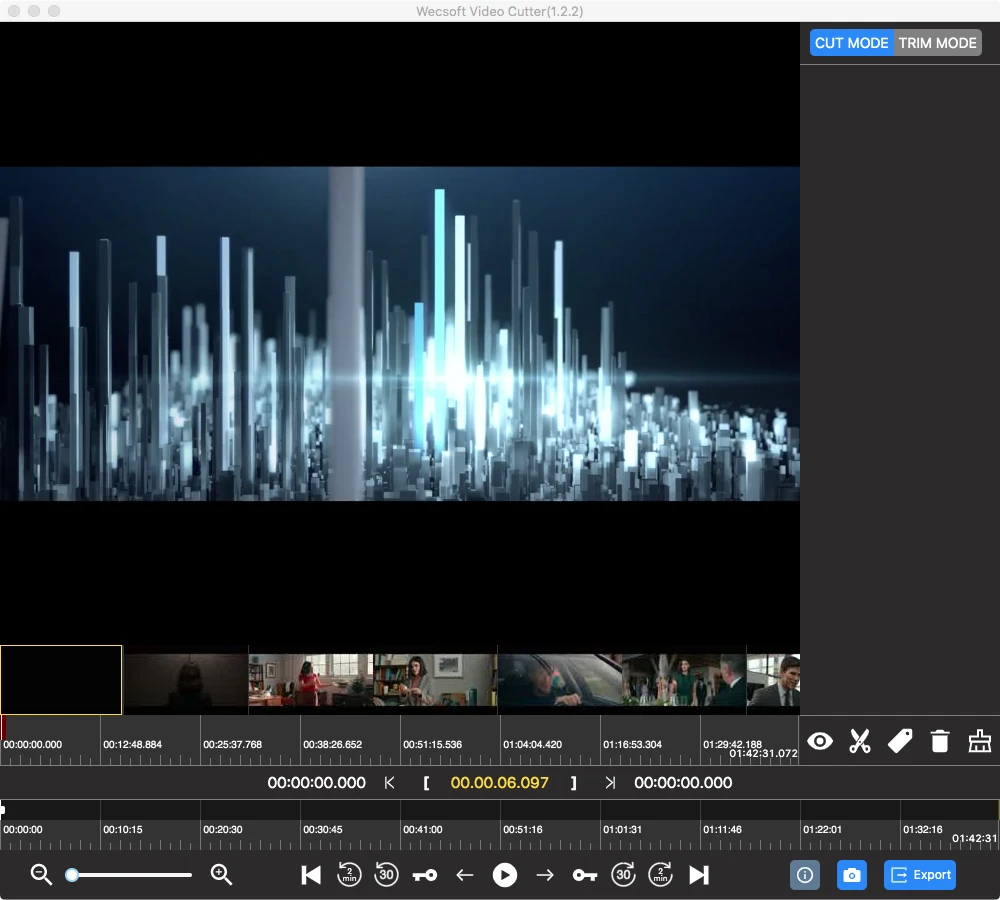Click the start time field left of brackets

pos(316,783)
